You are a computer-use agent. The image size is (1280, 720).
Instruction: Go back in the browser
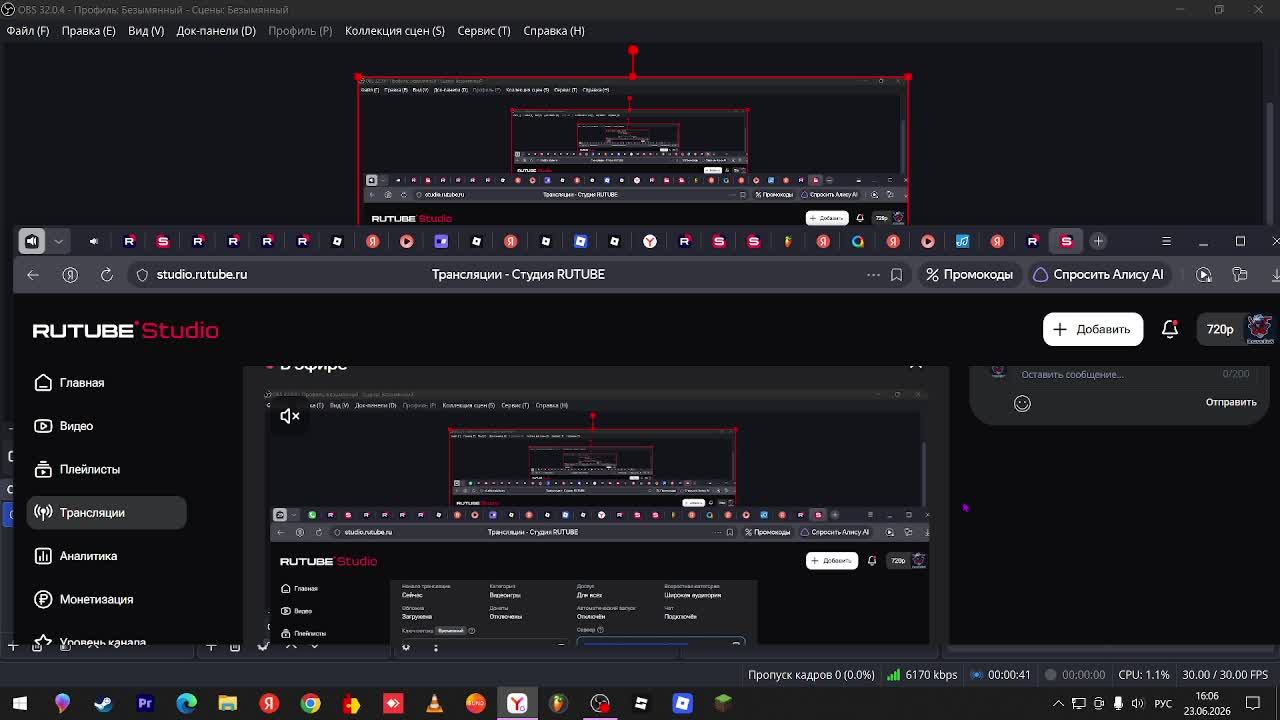[x=33, y=274]
